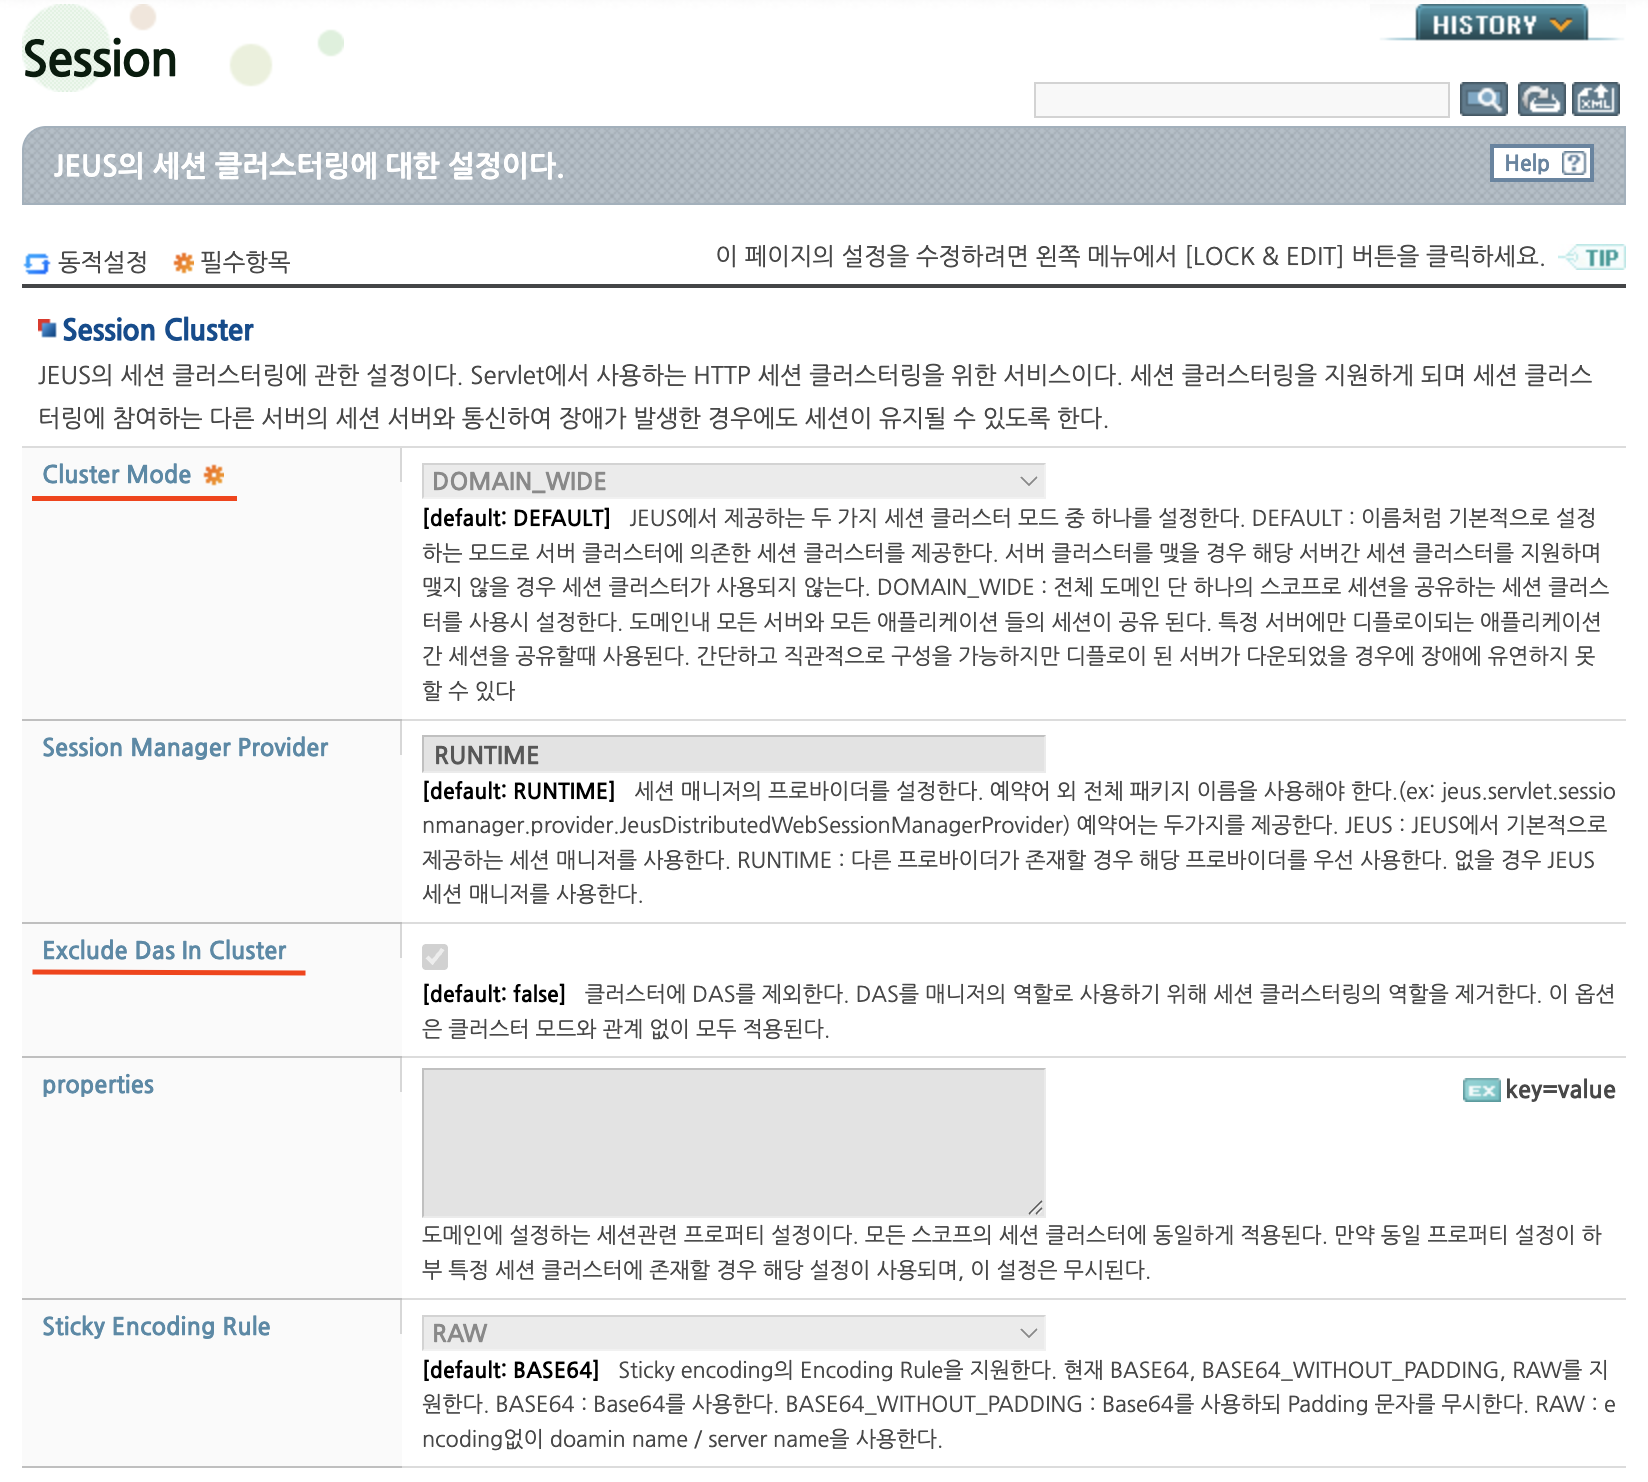Click the Exclude Das In Cluster label

click(164, 951)
